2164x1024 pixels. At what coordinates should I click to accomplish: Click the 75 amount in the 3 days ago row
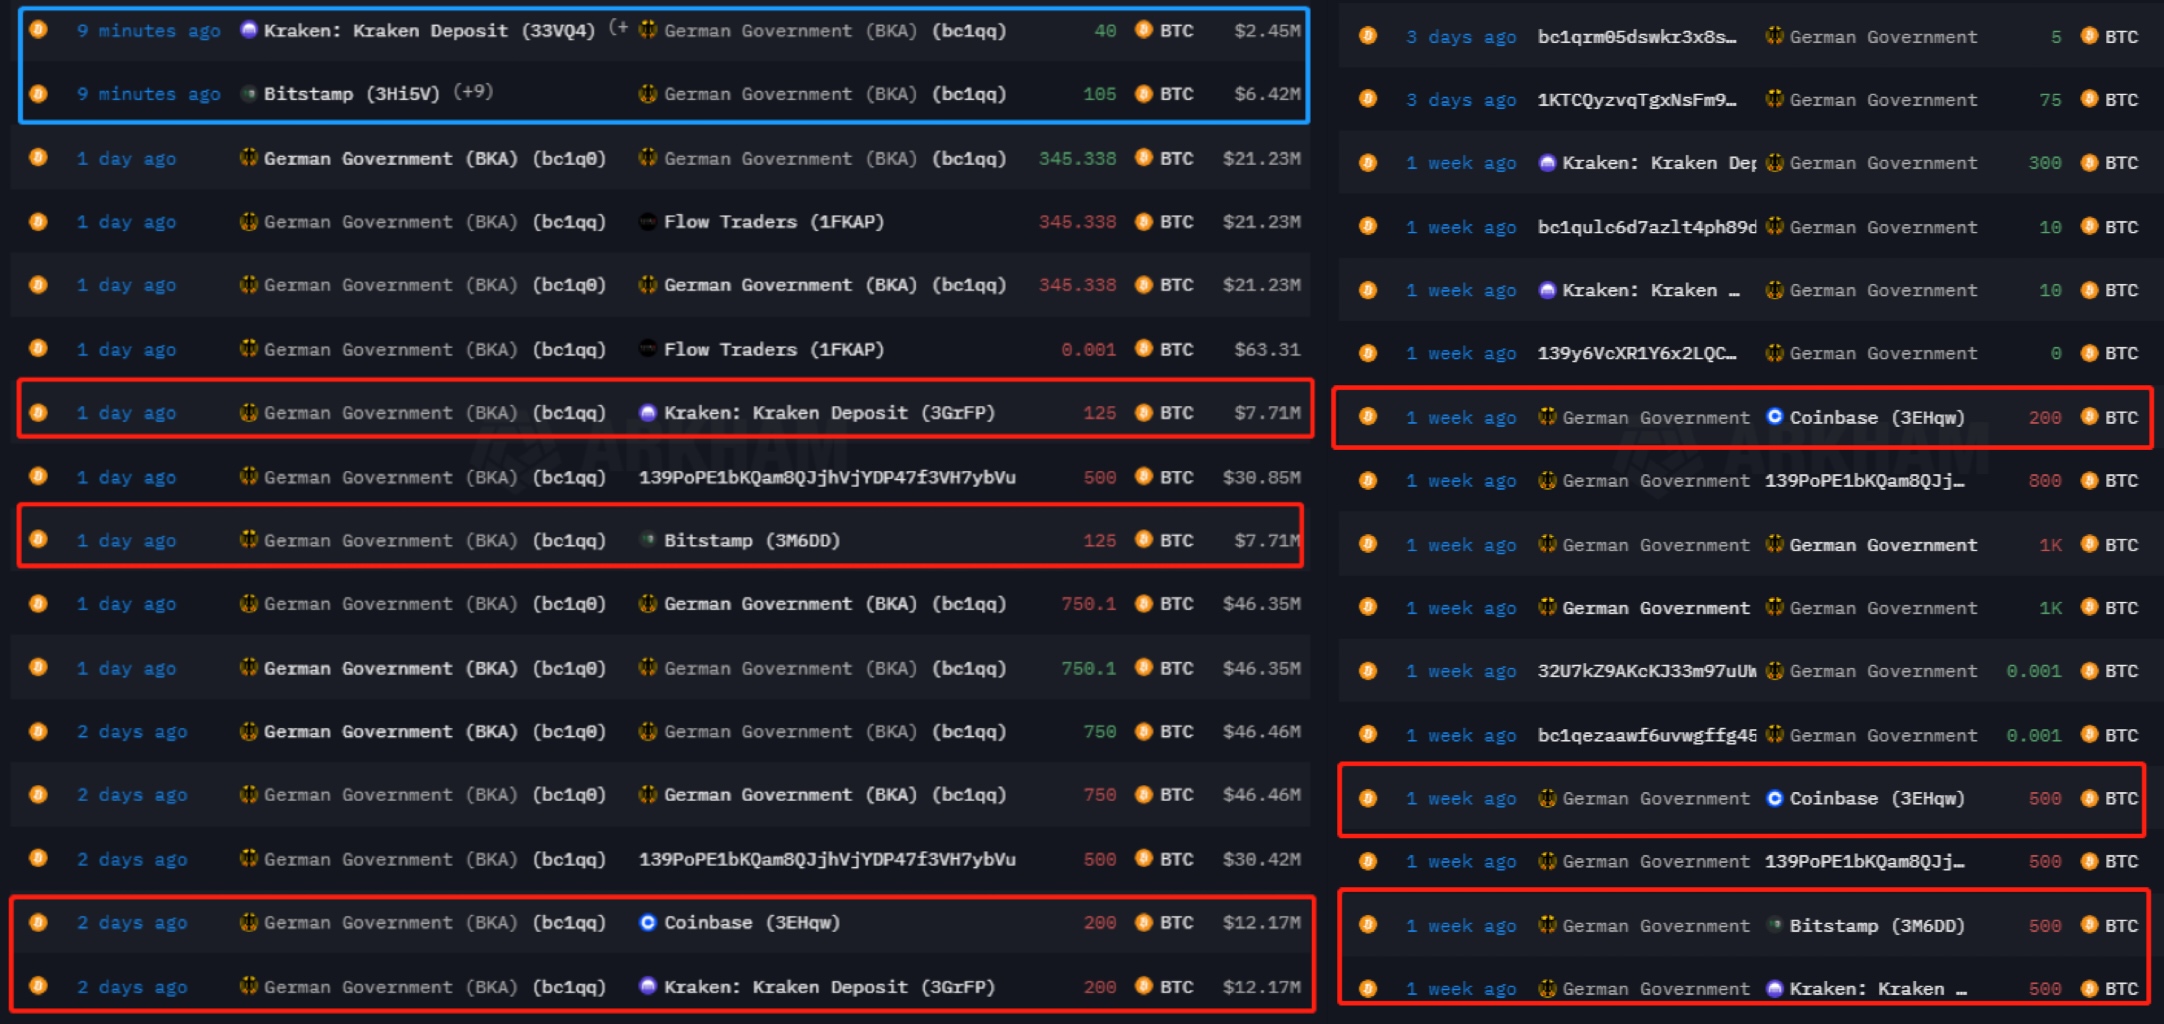tap(2050, 100)
